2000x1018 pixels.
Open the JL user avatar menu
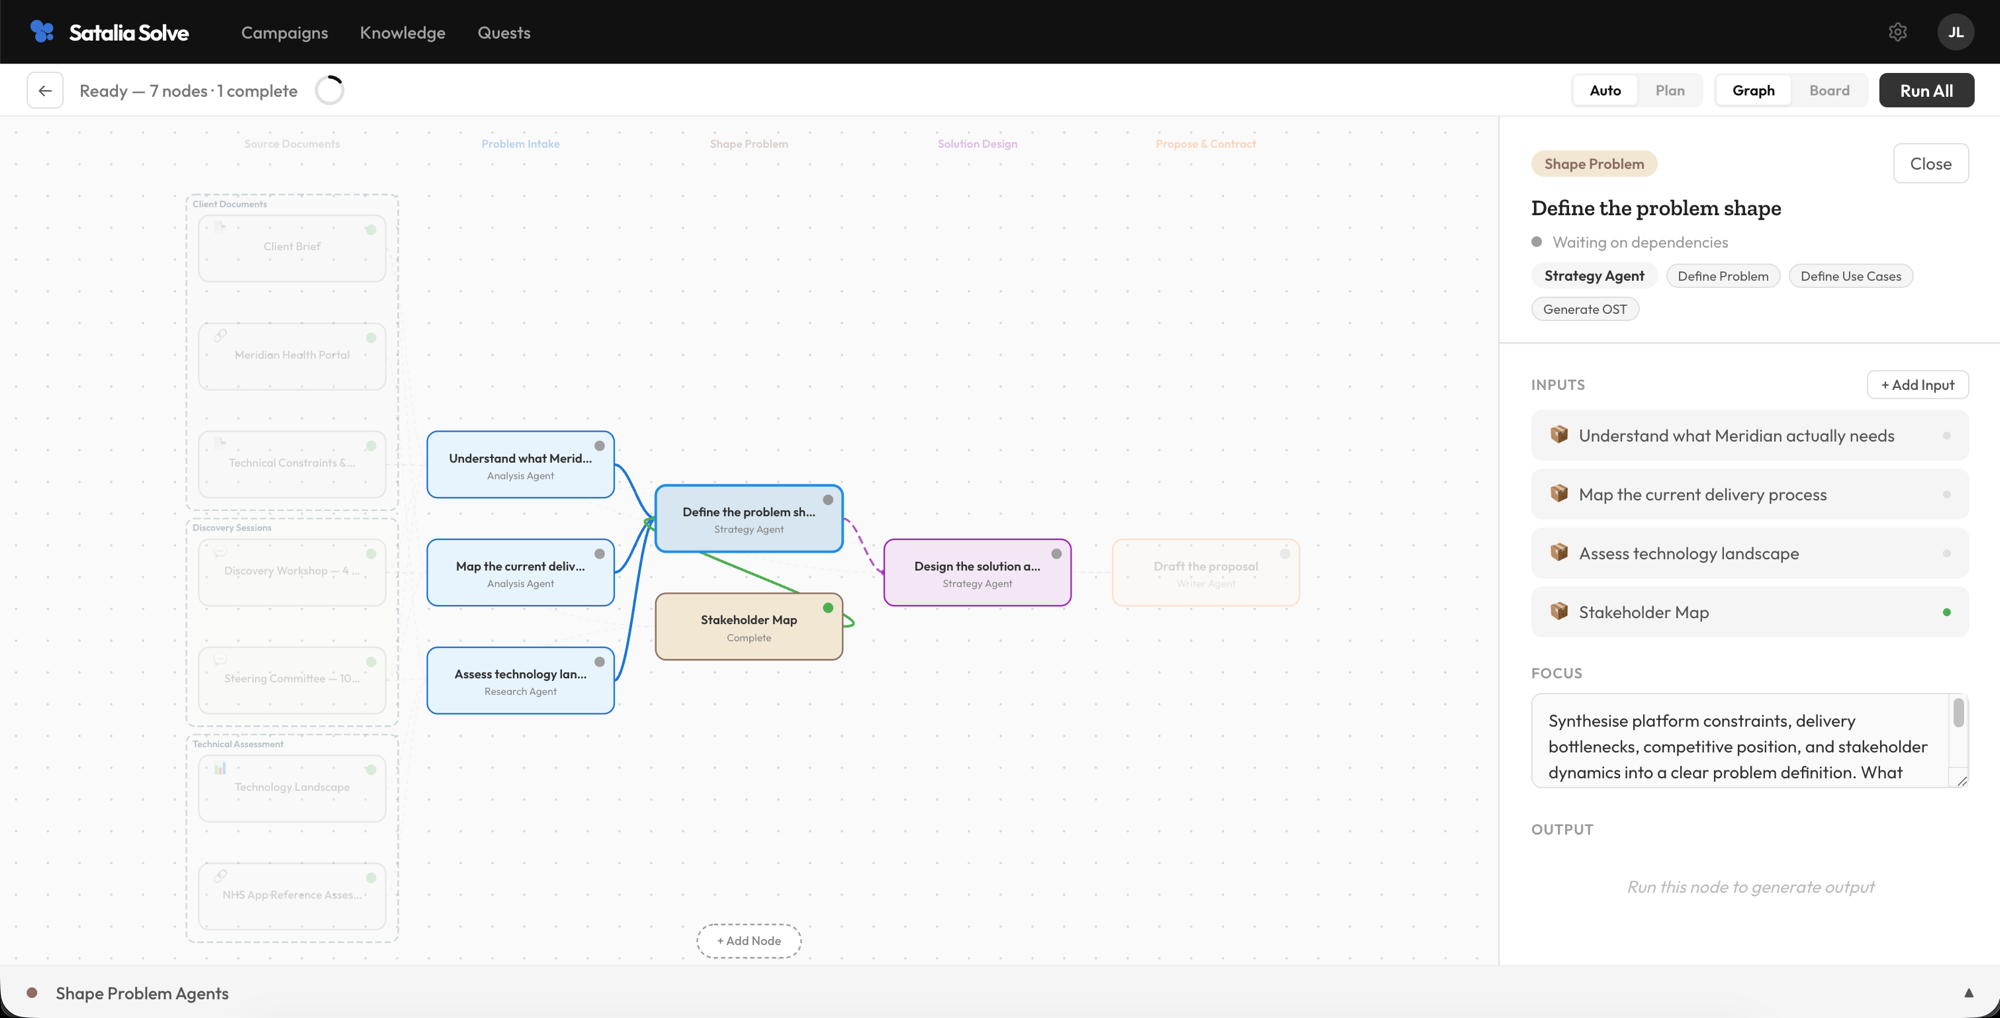pos(1955,32)
